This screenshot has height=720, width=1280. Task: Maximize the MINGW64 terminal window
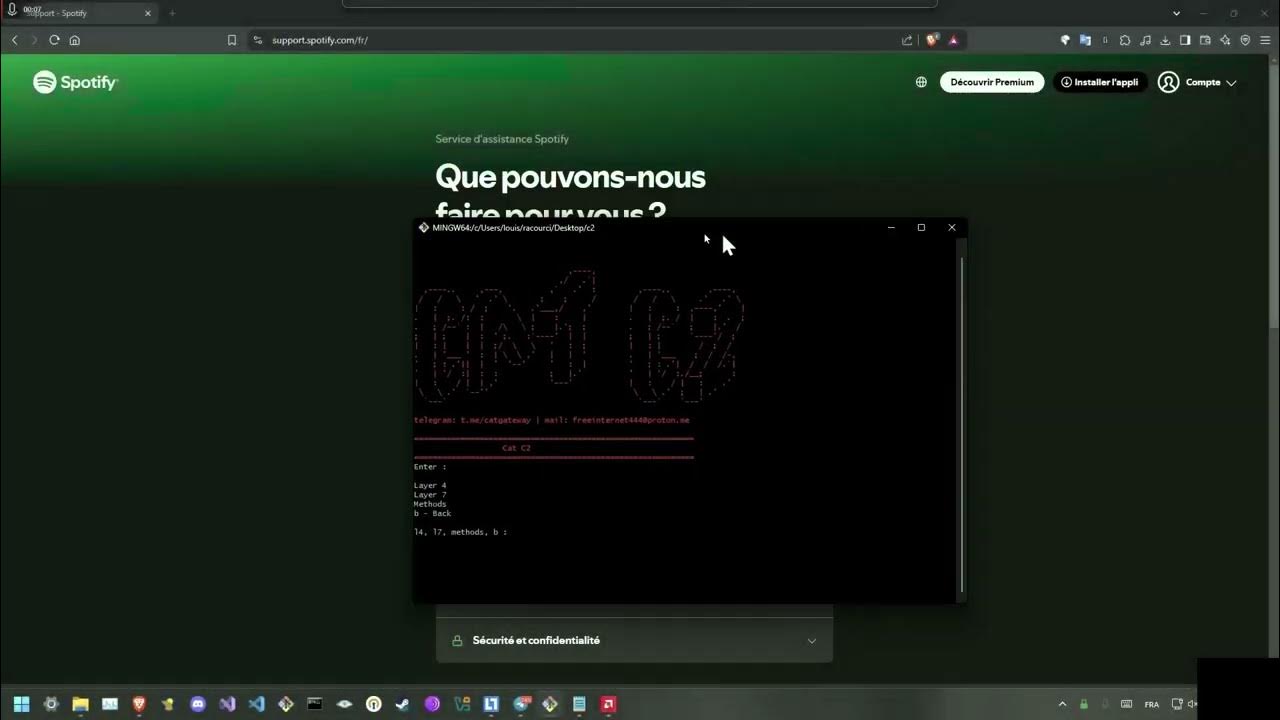(x=921, y=227)
